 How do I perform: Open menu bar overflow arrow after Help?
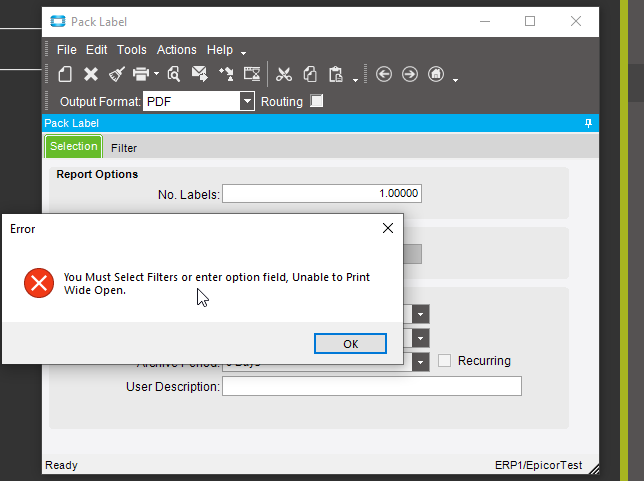(243, 53)
